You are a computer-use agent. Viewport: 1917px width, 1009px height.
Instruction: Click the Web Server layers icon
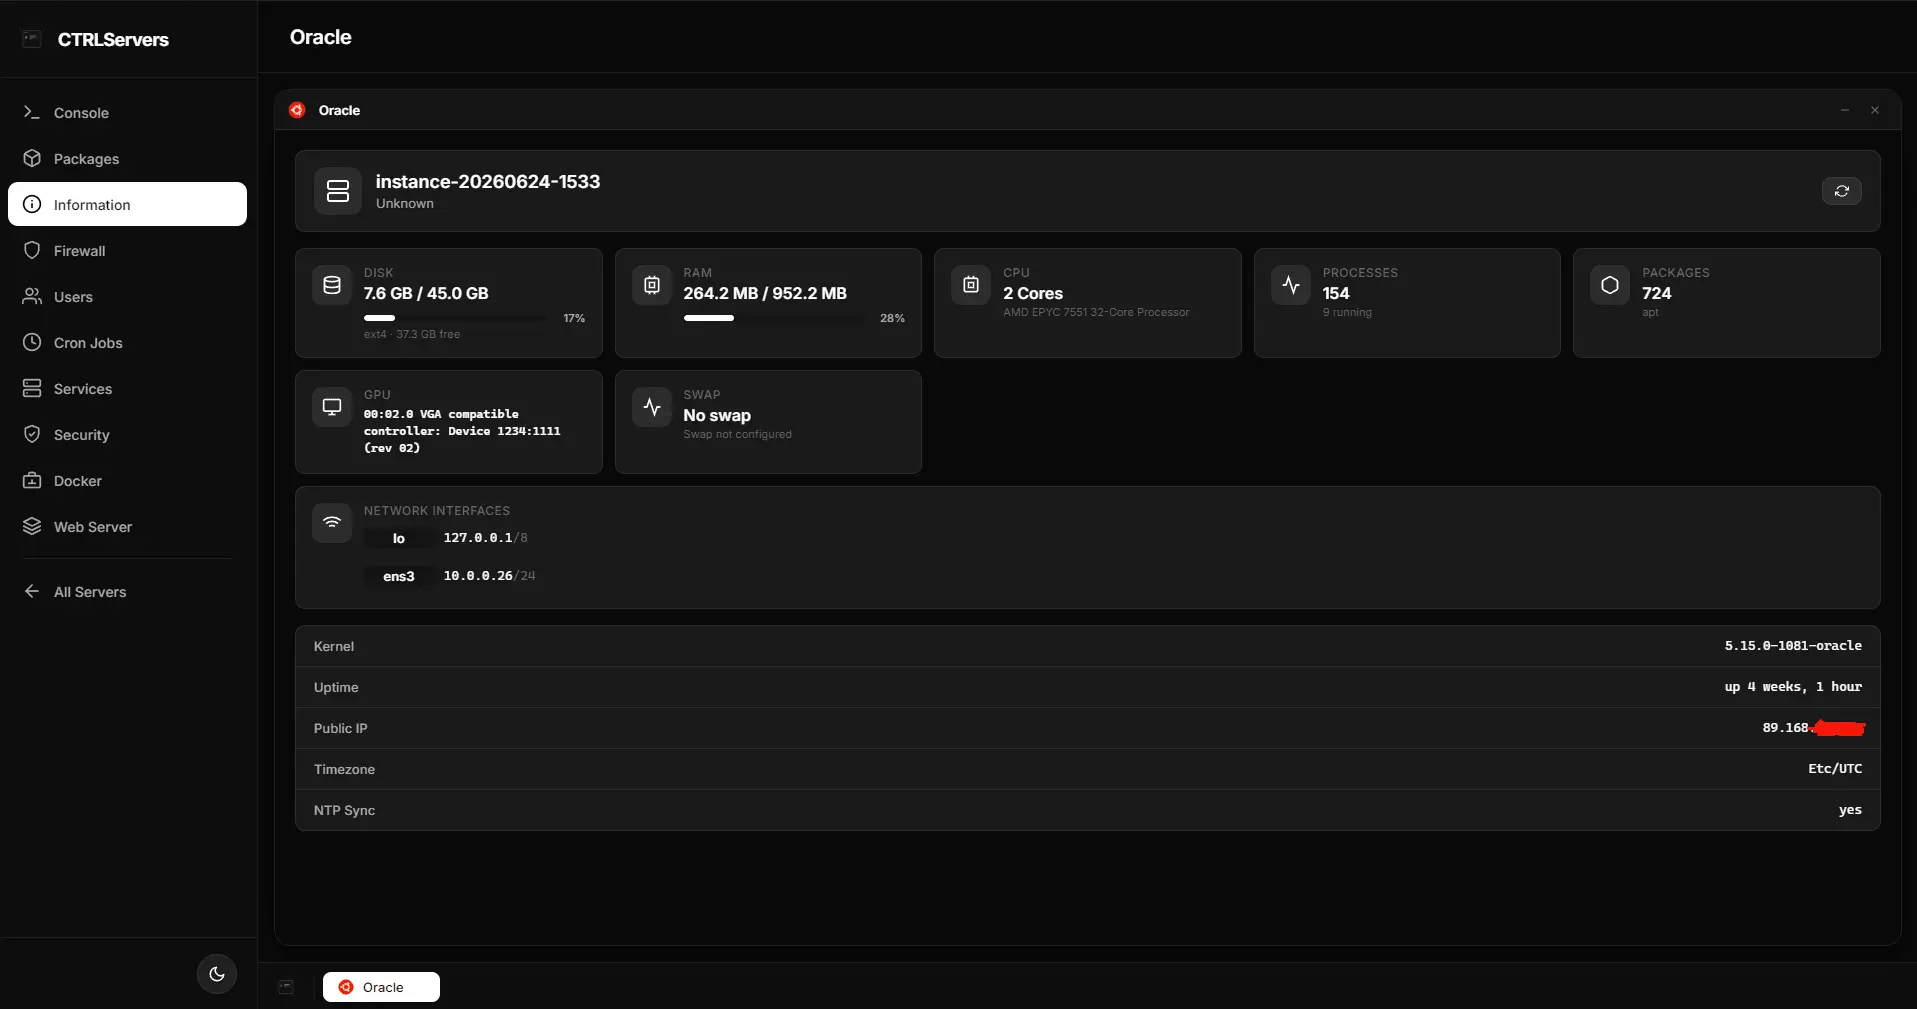point(32,527)
